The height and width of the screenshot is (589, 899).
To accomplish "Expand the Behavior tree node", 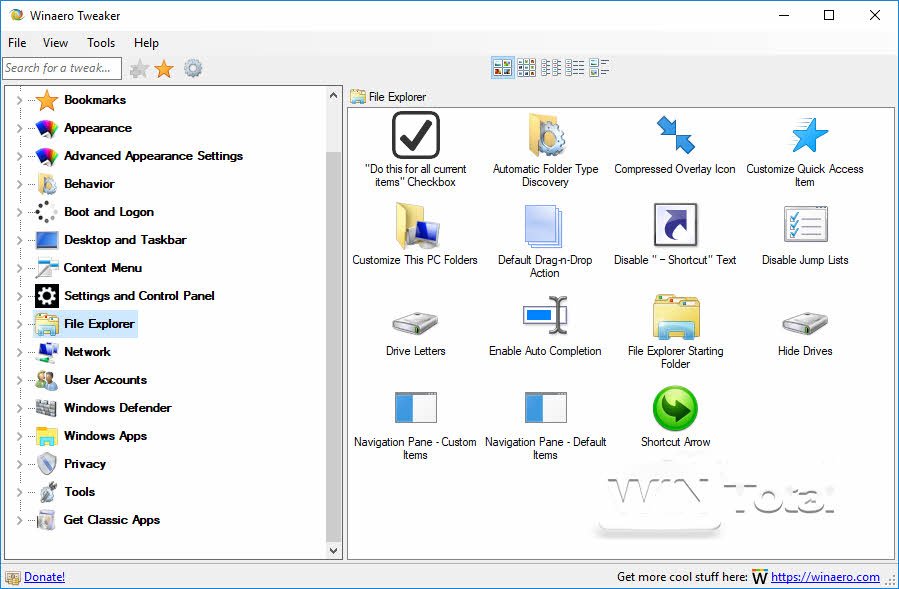I will [x=19, y=184].
